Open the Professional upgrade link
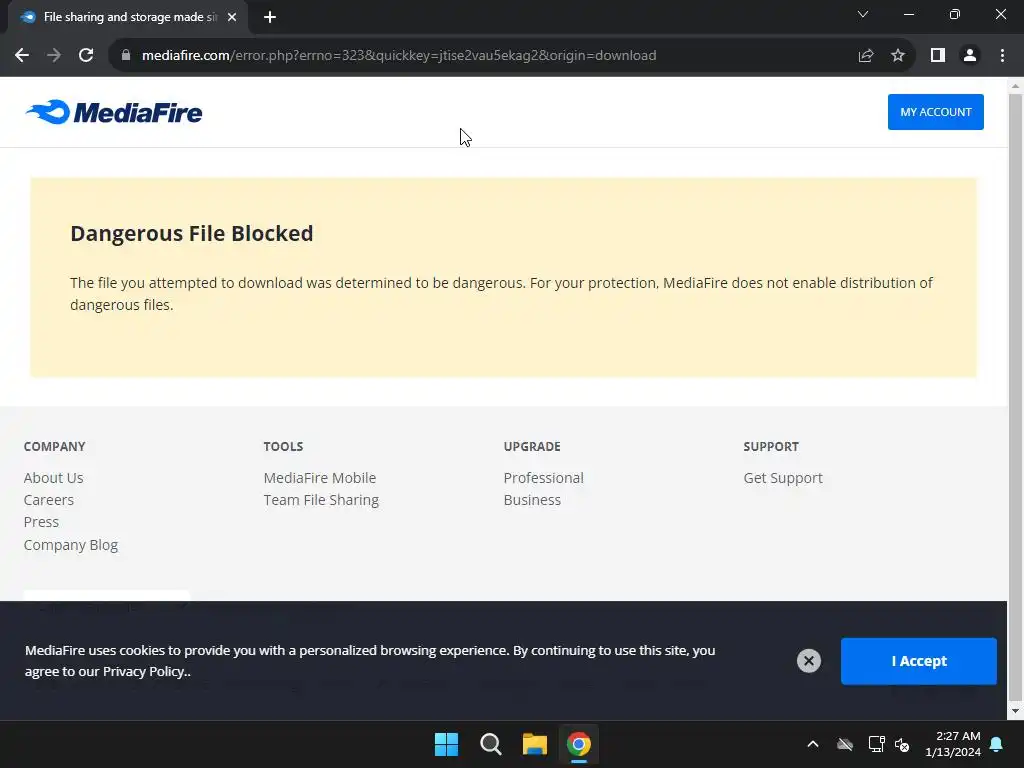This screenshot has height=768, width=1024. [x=543, y=478]
